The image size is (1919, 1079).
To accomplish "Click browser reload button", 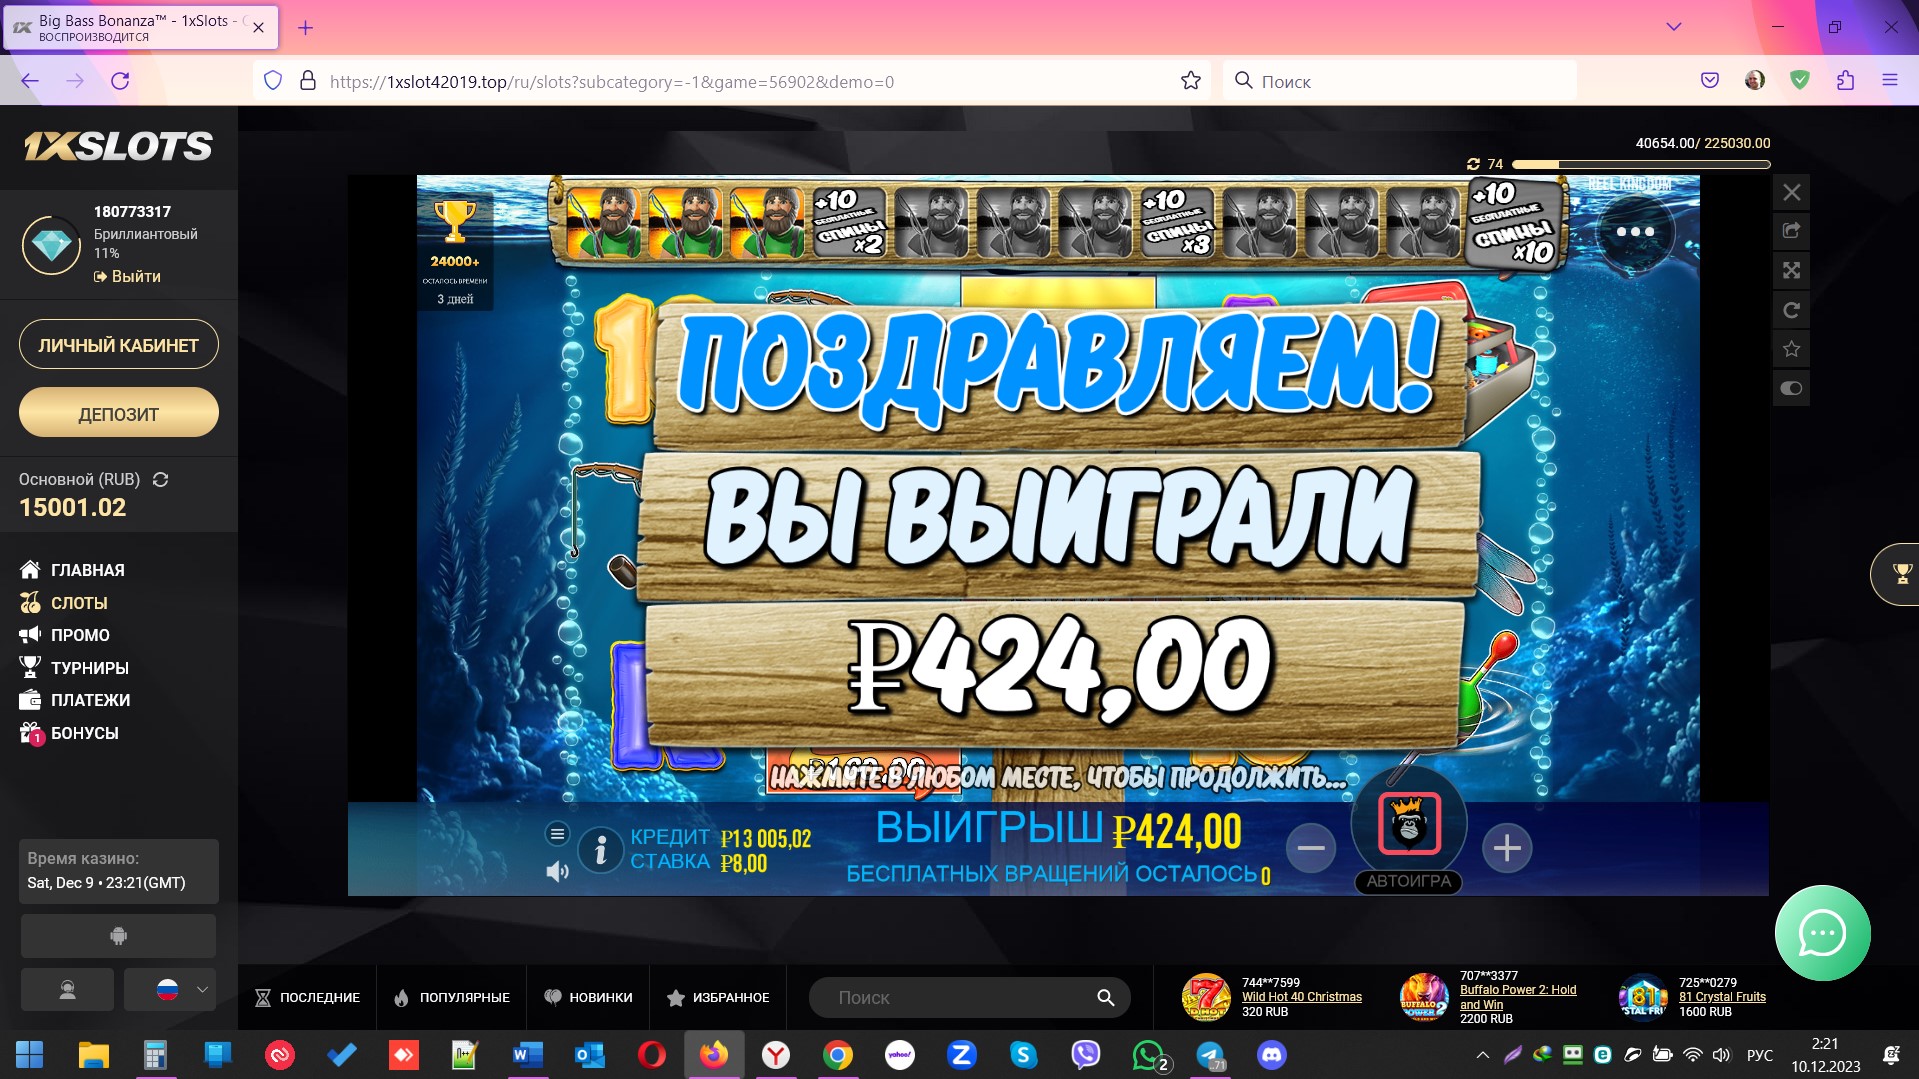I will (120, 81).
